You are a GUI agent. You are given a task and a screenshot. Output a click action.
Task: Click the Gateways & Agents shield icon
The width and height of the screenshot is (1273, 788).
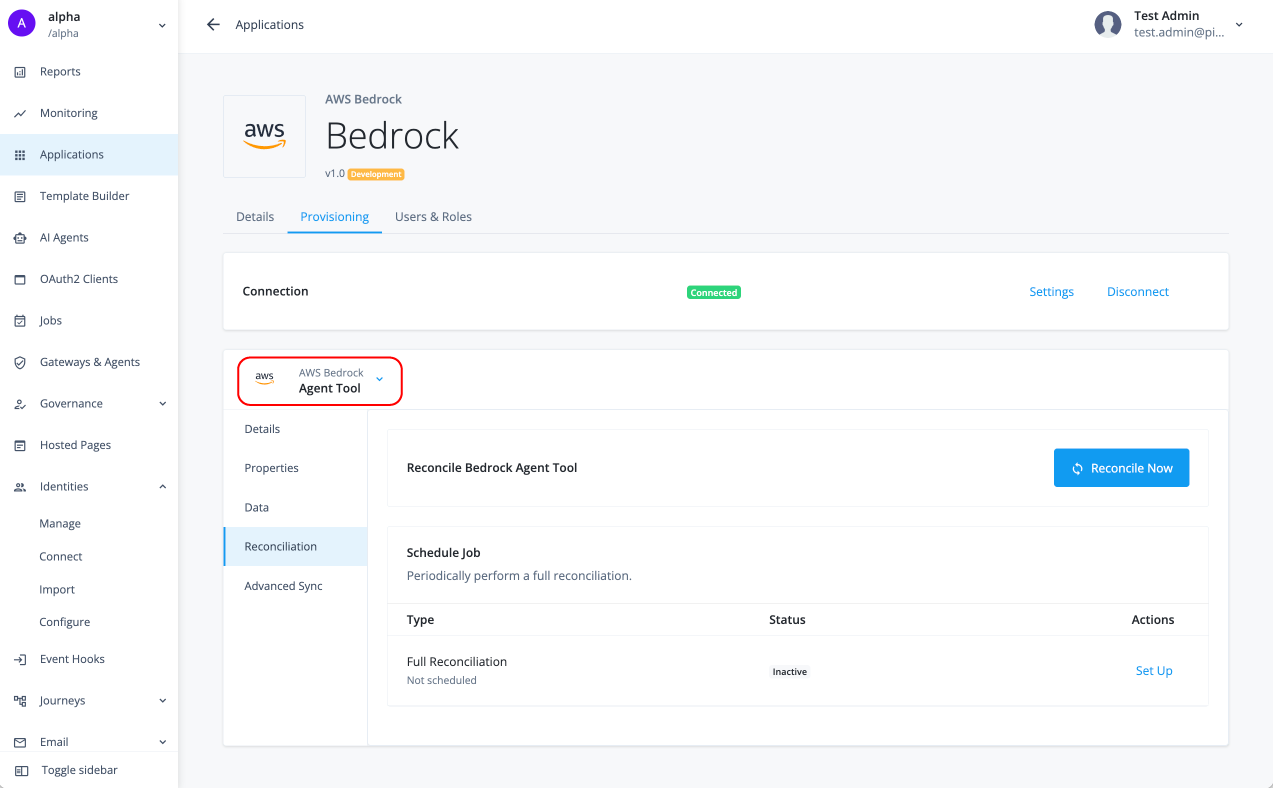[20, 363]
